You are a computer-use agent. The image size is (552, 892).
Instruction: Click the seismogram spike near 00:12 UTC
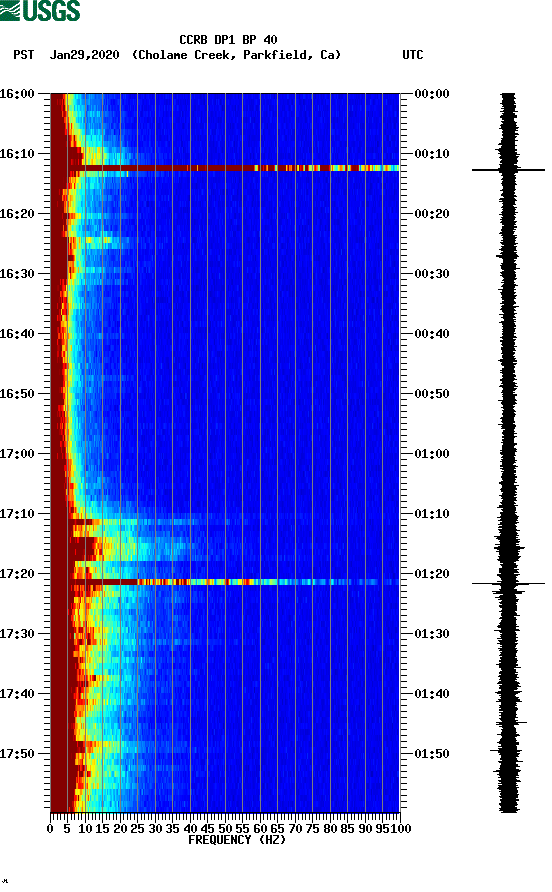coord(508,170)
